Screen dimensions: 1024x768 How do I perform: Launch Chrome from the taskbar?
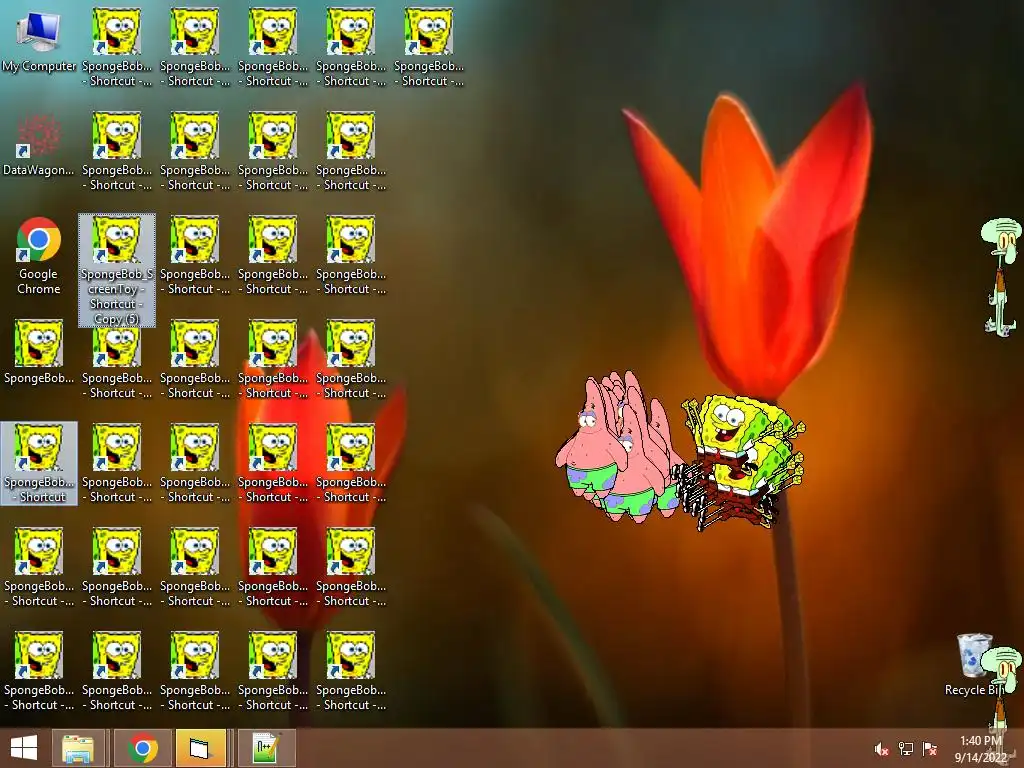pyautogui.click(x=142, y=748)
